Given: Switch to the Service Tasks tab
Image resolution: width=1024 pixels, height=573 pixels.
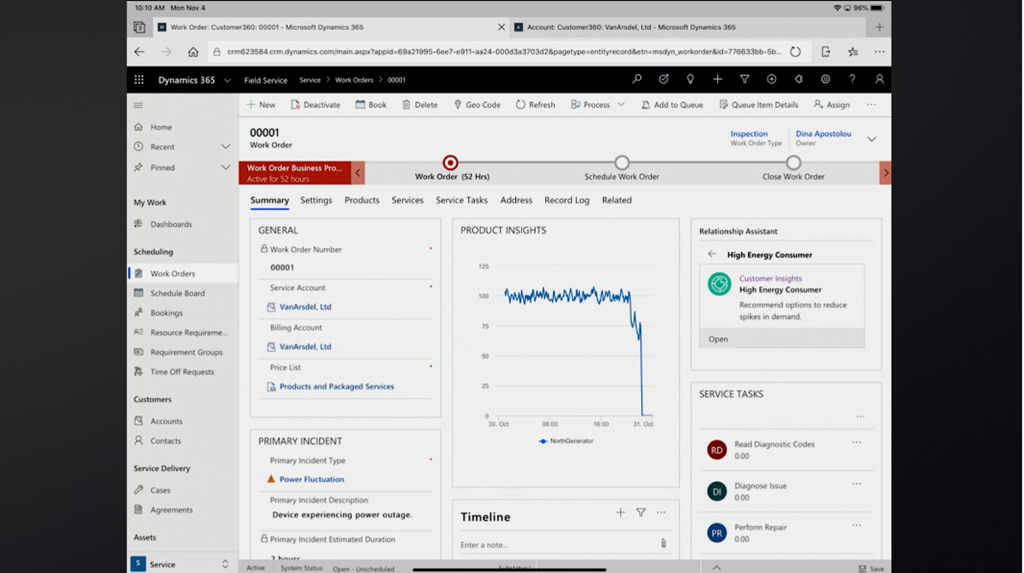Looking at the screenshot, I should pos(461,200).
